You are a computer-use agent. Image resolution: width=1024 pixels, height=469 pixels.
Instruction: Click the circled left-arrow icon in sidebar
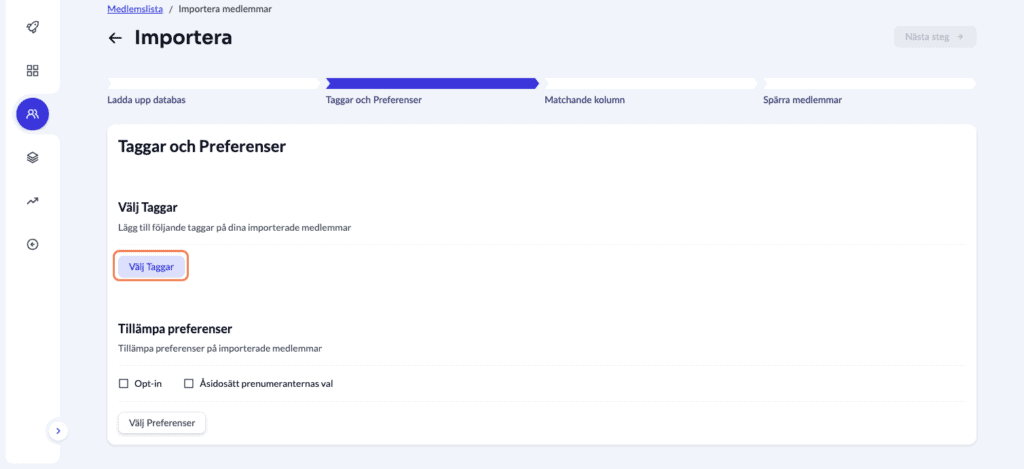(x=32, y=244)
